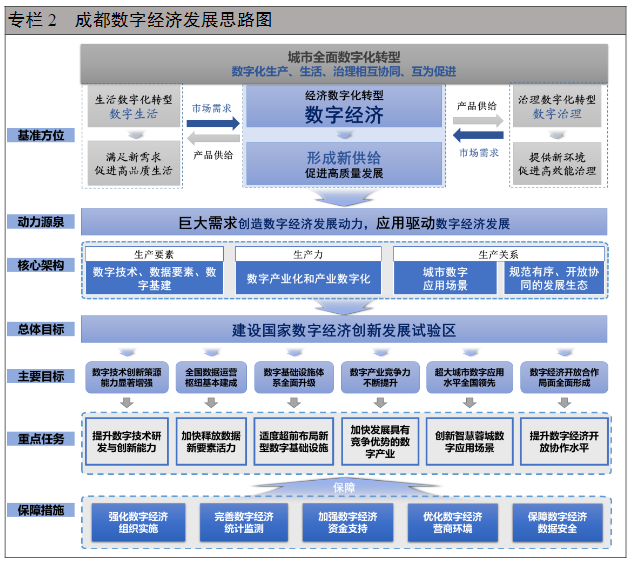Image resolution: width=632 pixels, height=566 pixels.
Task: Click the 建设国家数字经济创新发展试验区 banner
Action: (x=344, y=329)
